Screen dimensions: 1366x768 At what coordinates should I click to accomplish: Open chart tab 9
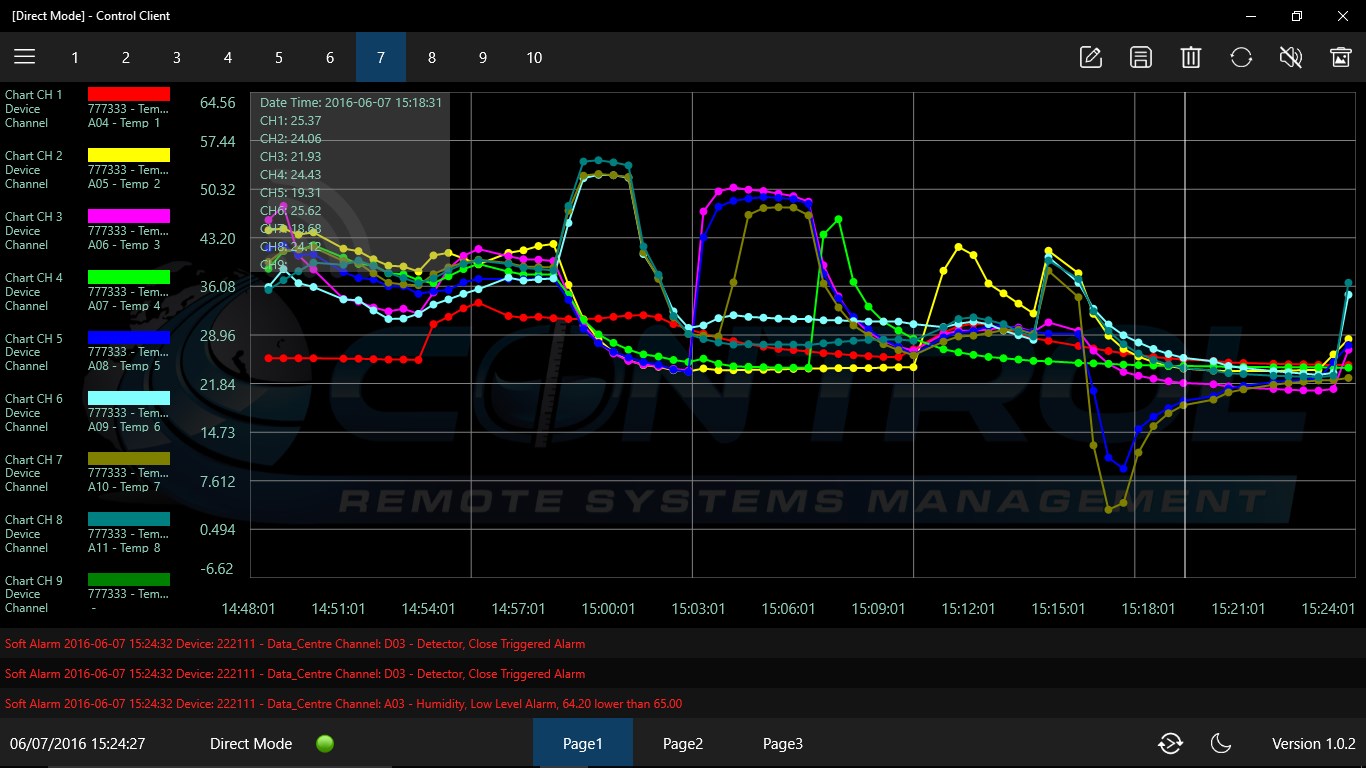483,57
